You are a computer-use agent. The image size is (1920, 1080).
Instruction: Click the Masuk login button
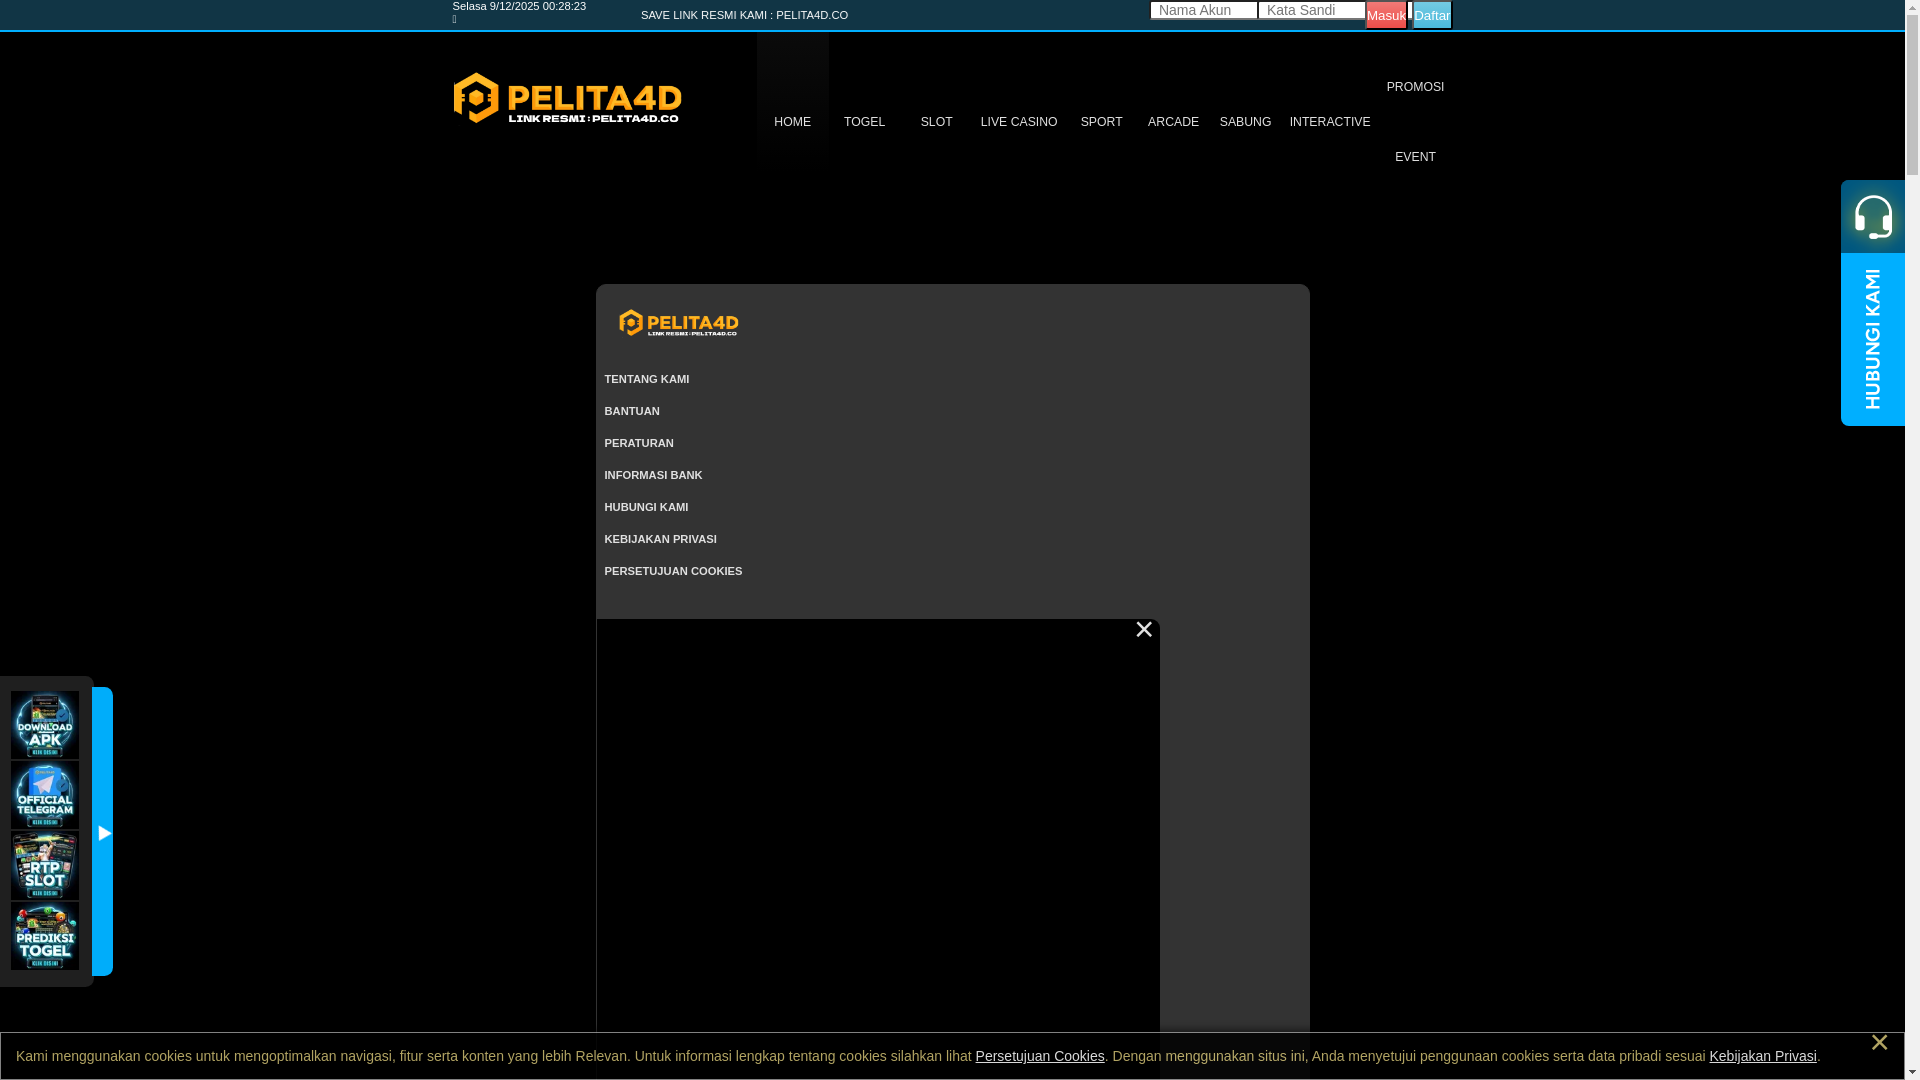(x=1386, y=15)
